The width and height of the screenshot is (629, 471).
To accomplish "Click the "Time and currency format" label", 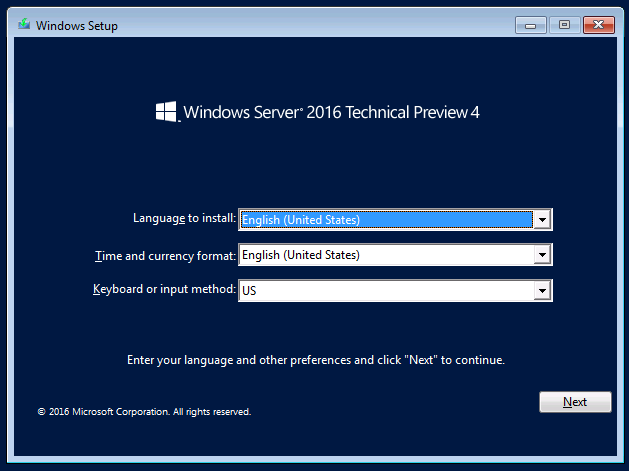I will [x=165, y=255].
